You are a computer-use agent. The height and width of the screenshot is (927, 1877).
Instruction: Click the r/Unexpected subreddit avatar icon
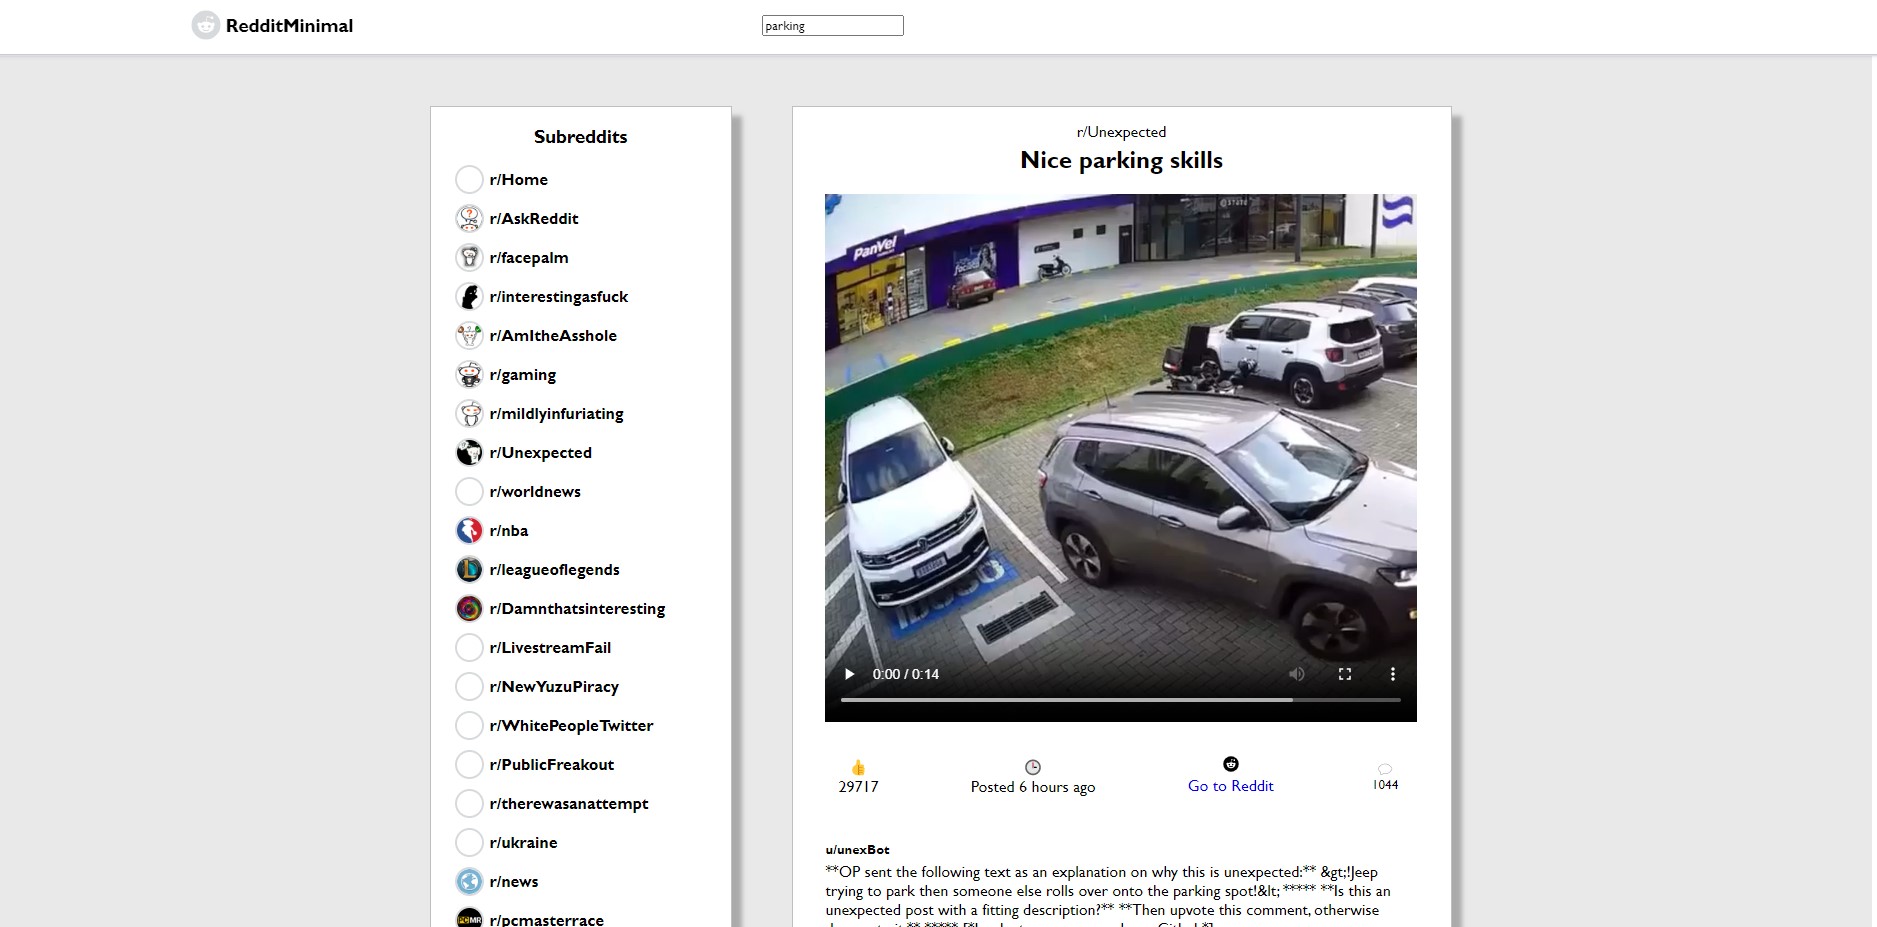pyautogui.click(x=469, y=453)
